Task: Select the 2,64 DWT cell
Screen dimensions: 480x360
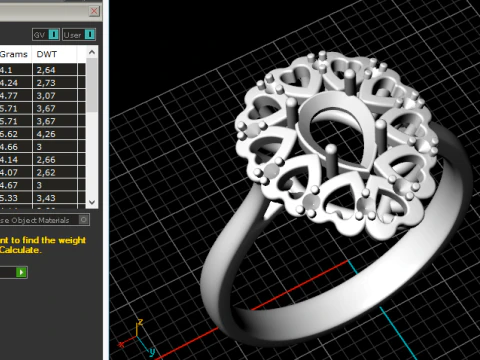Action: [55, 70]
